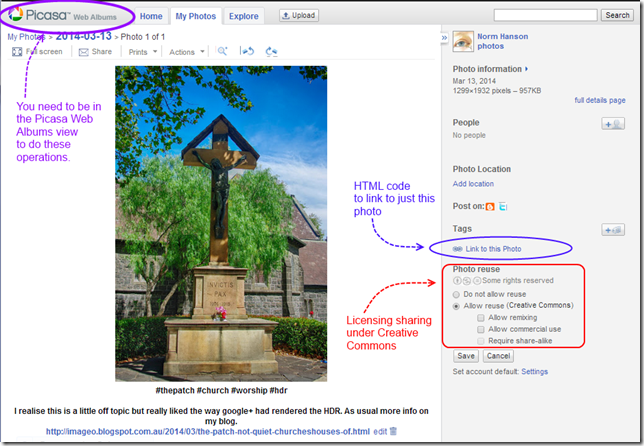This screenshot has width=644, height=446.
Task: Expand the Actions dropdown menu
Action: click(x=187, y=52)
